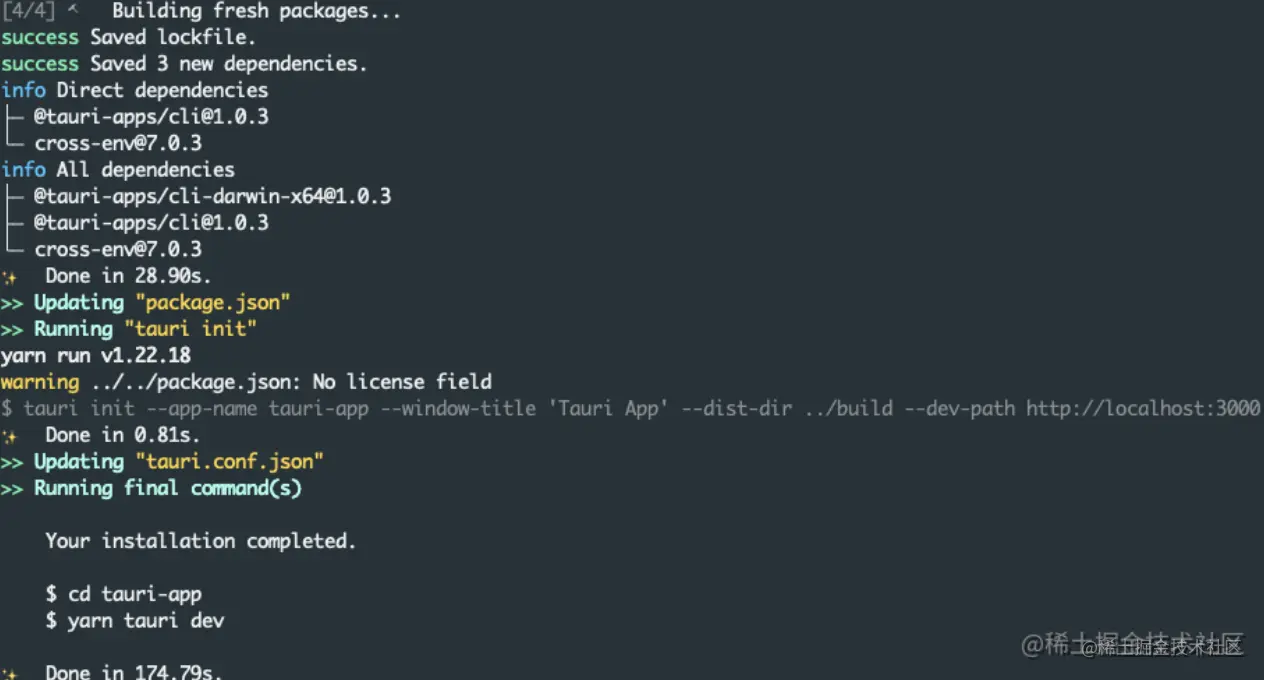The image size is (1264, 680).
Task: Click the "$ cd tauri-app" command line
Action: [x=124, y=594]
